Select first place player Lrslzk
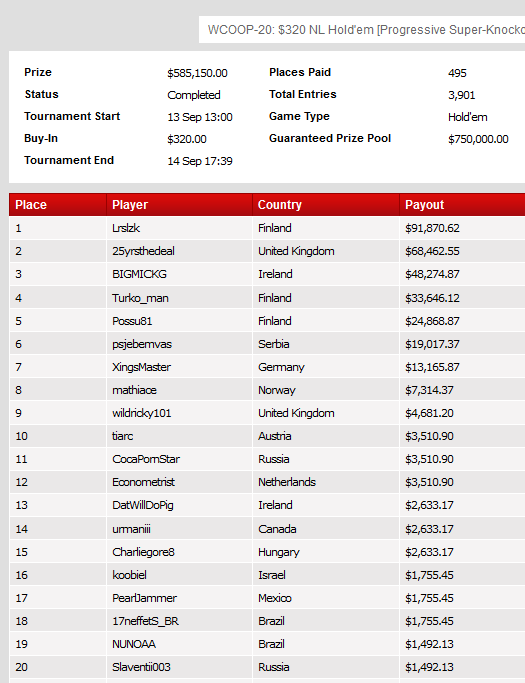 click(126, 228)
